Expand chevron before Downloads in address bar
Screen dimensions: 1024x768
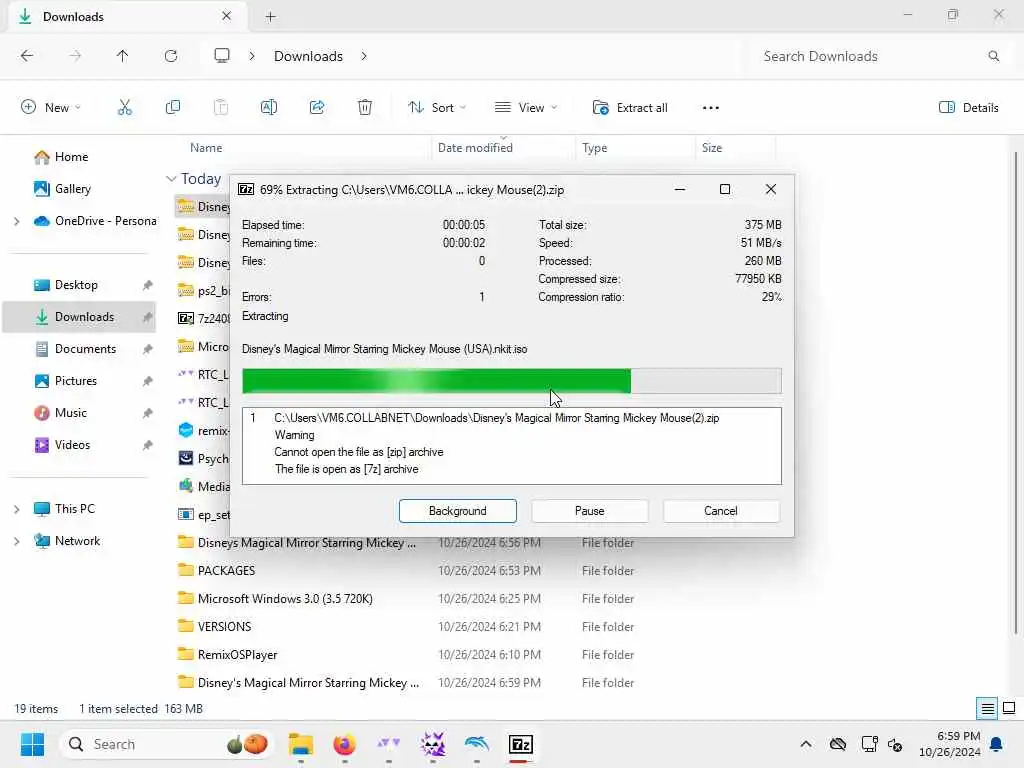click(251, 56)
